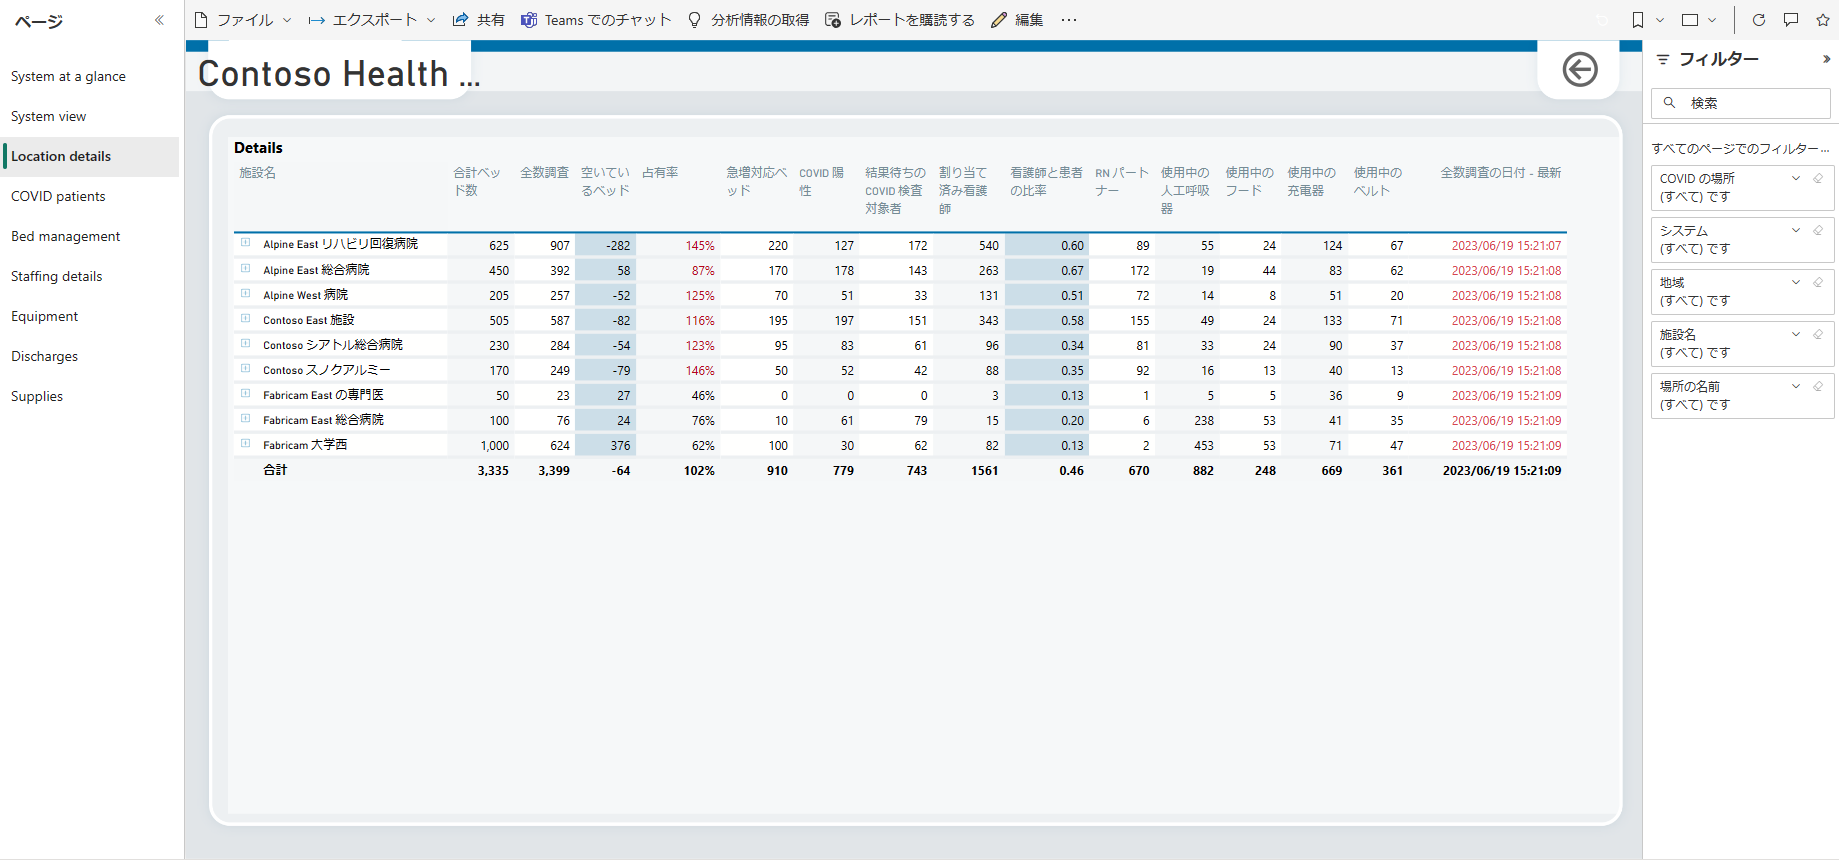
Task: Click the 共有 button
Action: pos(478,20)
